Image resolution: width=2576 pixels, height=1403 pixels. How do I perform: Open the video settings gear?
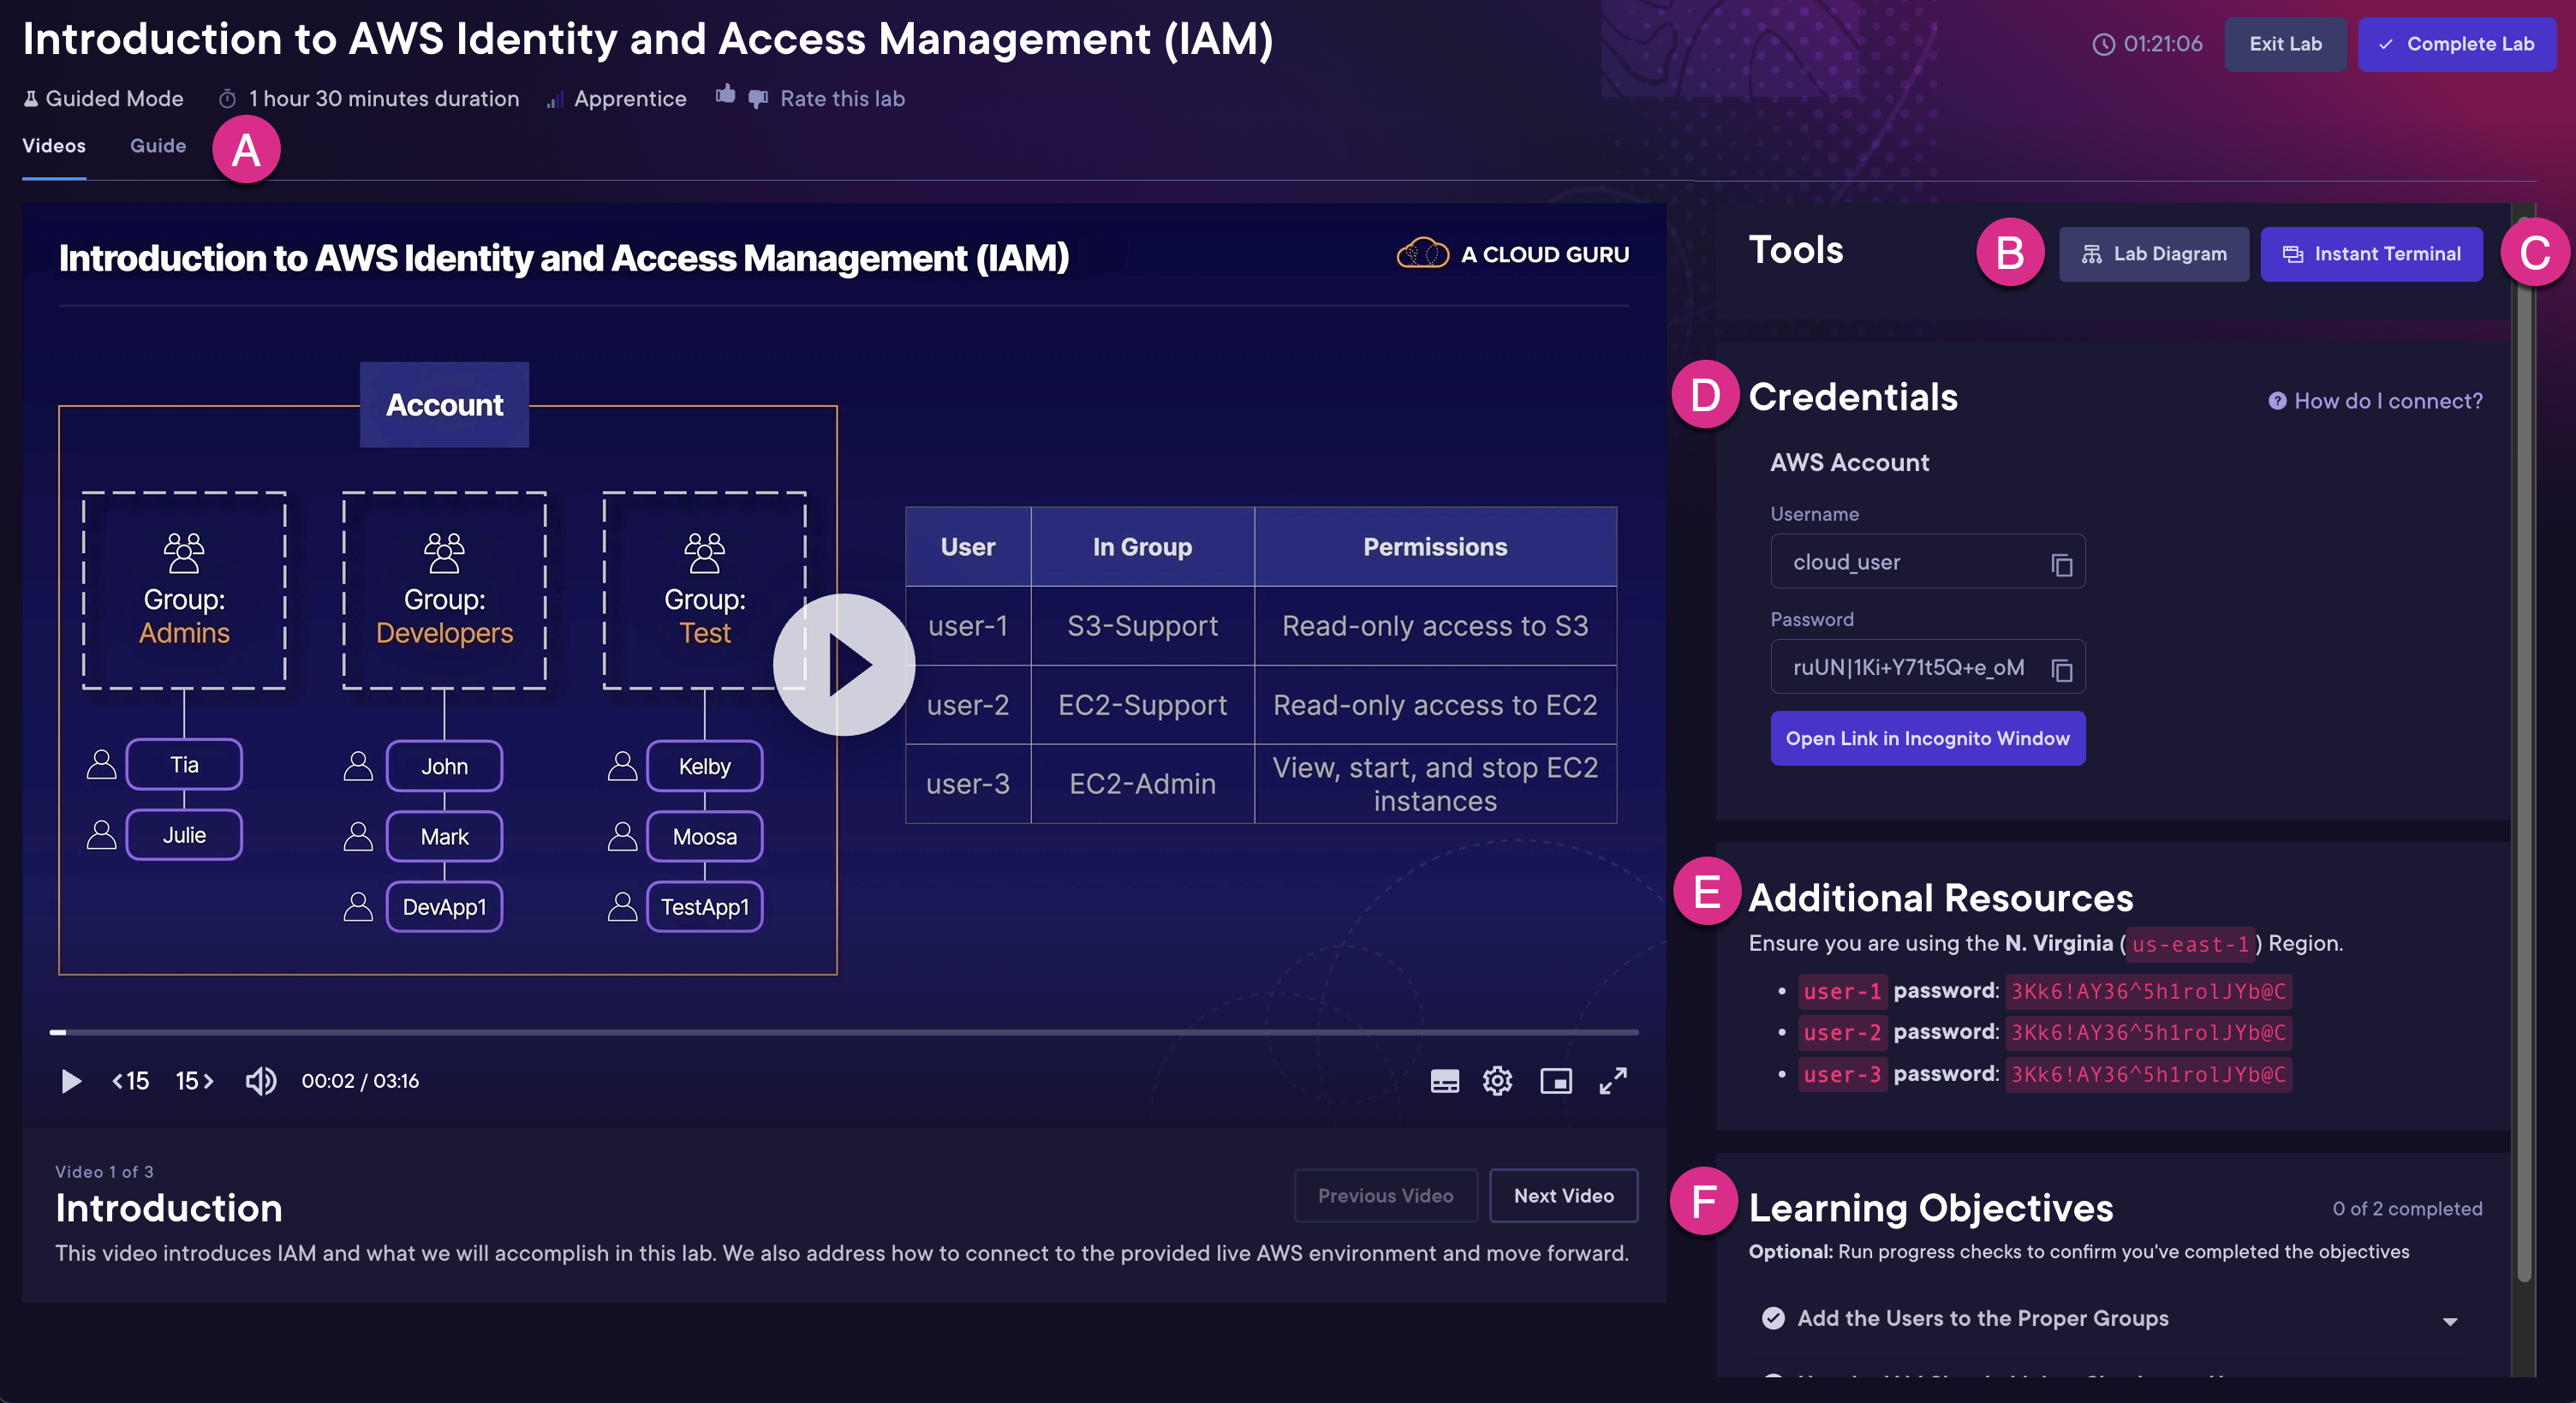[x=1497, y=1081]
